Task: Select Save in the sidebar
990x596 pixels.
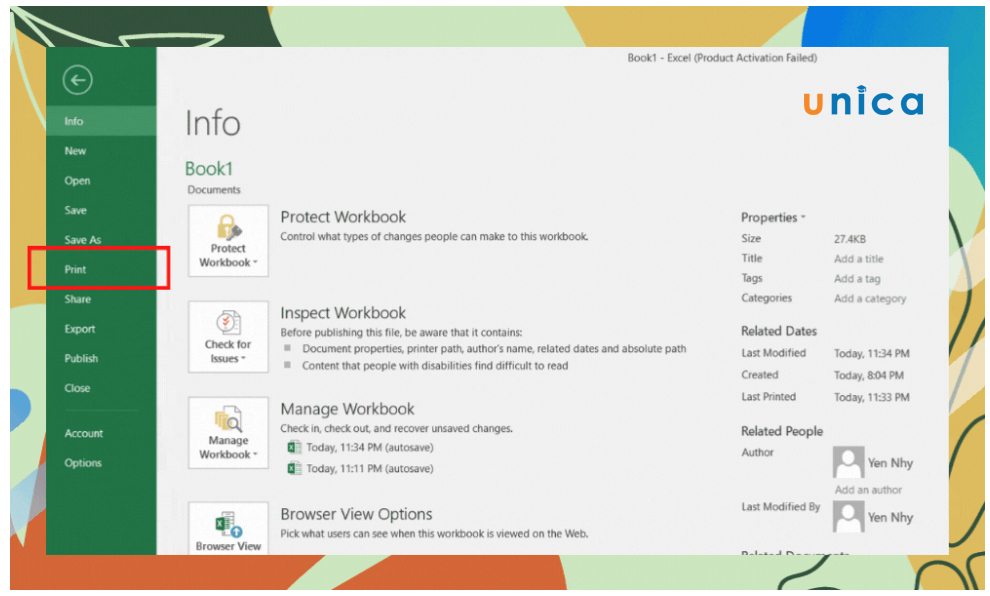Action: coord(101,210)
